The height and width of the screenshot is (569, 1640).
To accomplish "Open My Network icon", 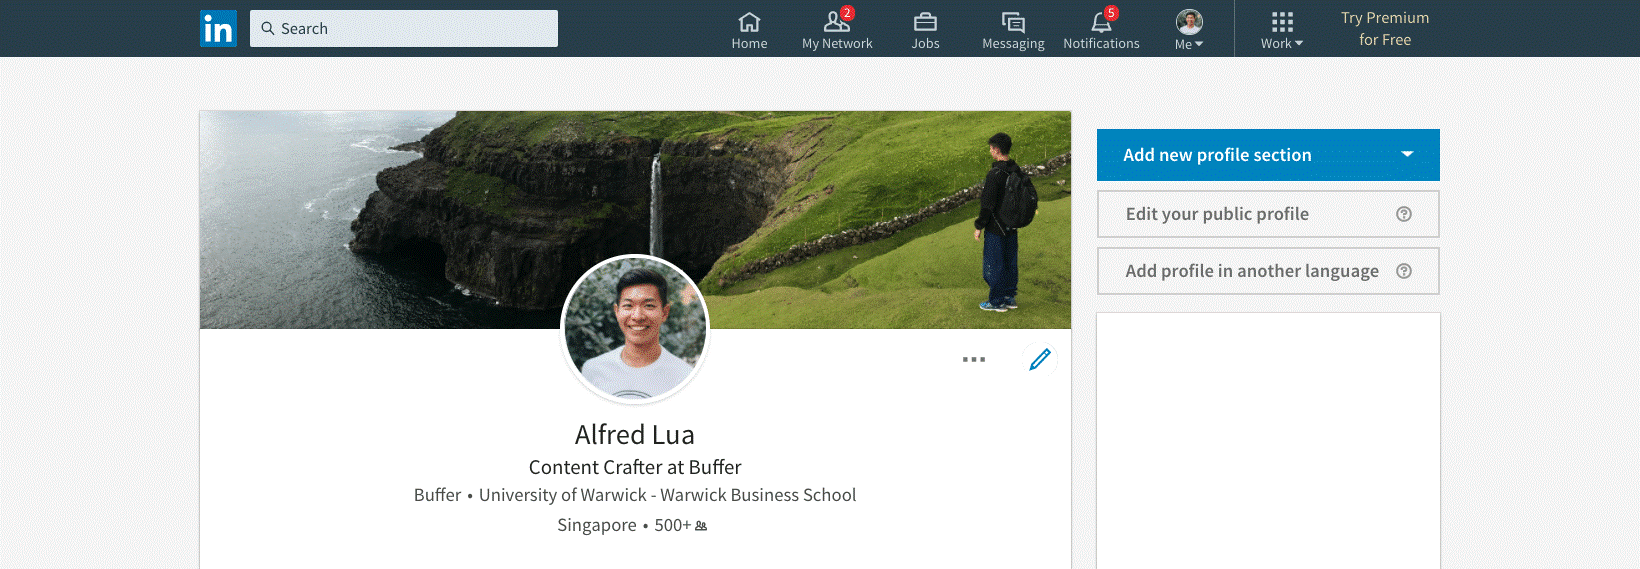I will (836, 22).
